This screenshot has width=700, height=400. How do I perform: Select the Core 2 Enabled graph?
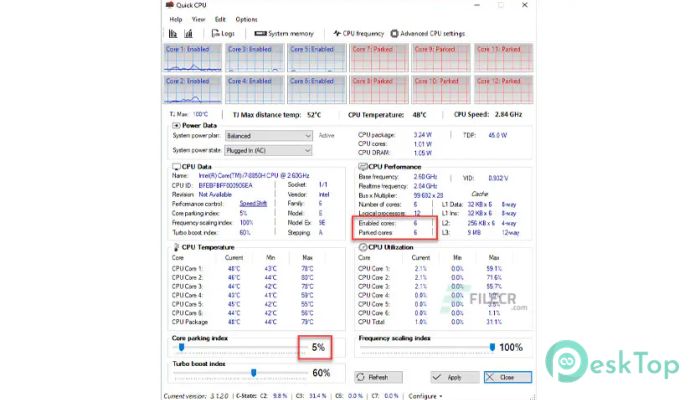[192, 89]
